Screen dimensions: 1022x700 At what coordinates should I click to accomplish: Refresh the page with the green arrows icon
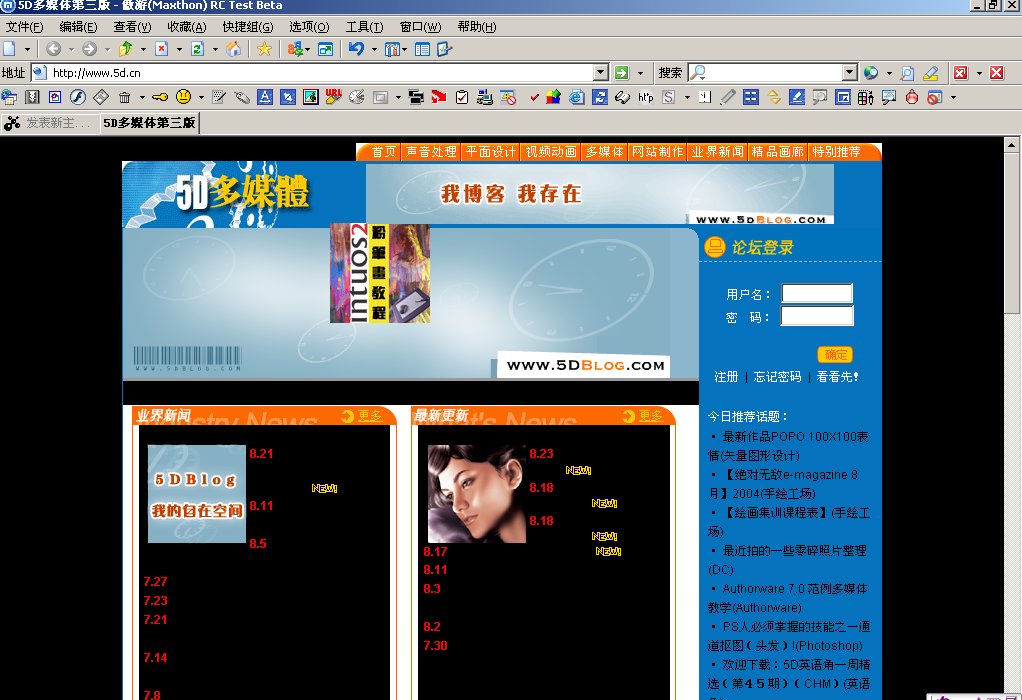(197, 49)
